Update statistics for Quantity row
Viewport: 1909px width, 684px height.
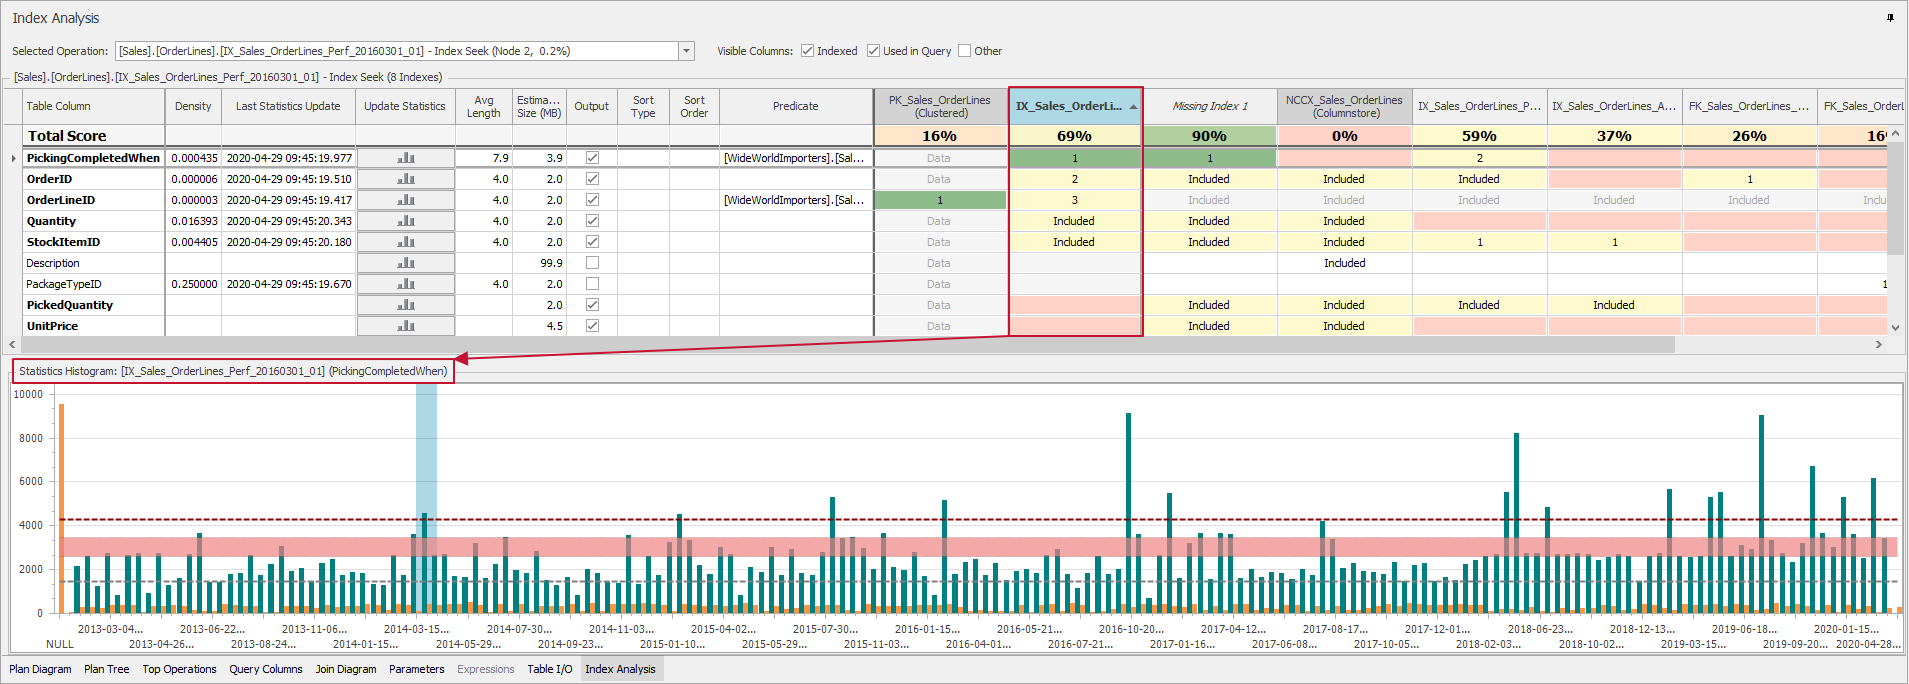click(x=406, y=221)
